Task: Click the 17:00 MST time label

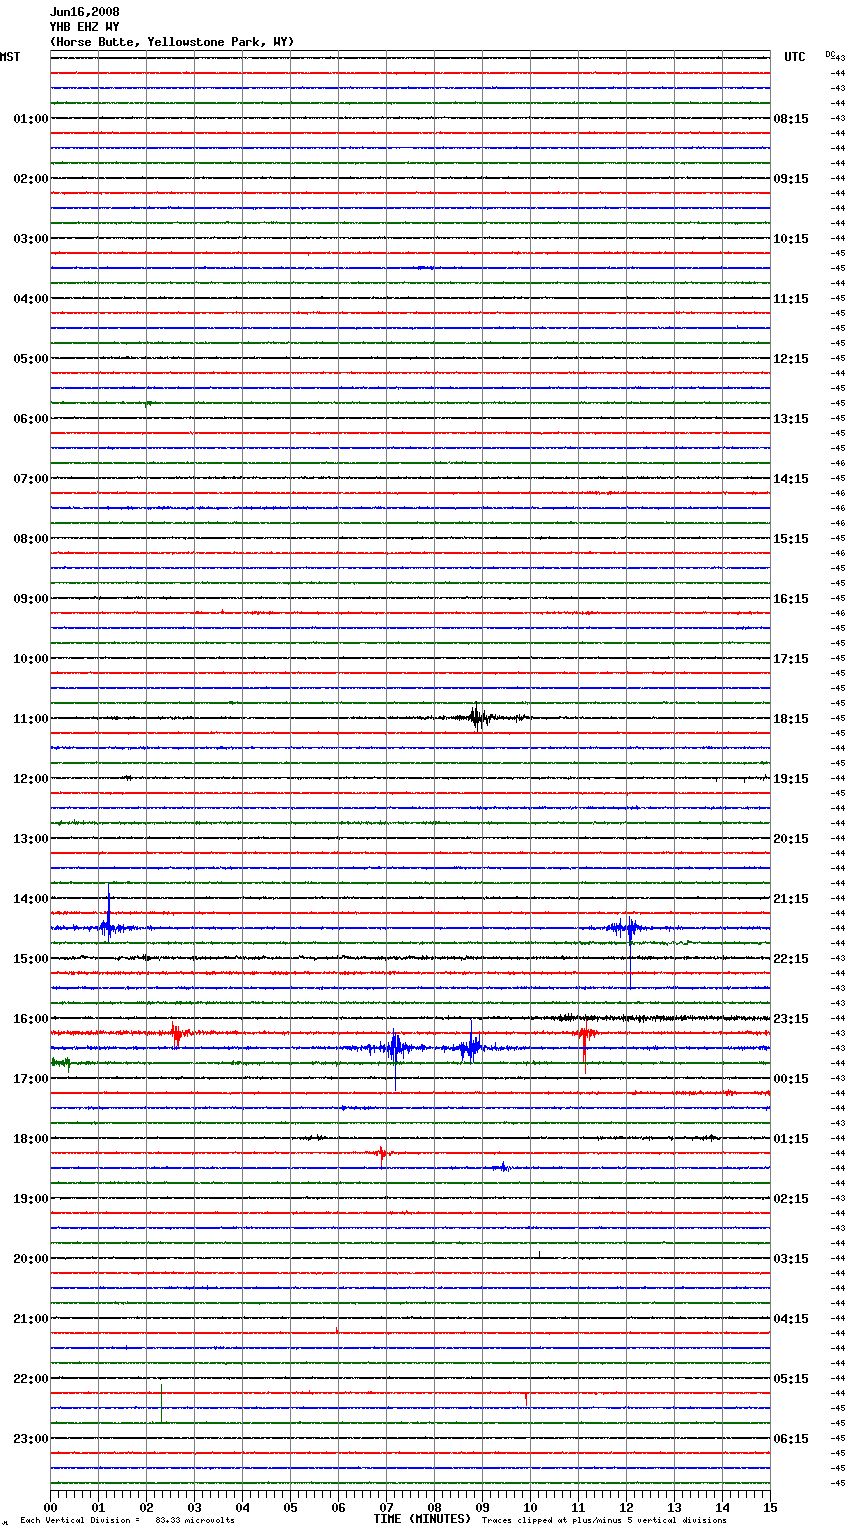Action: (31, 1079)
